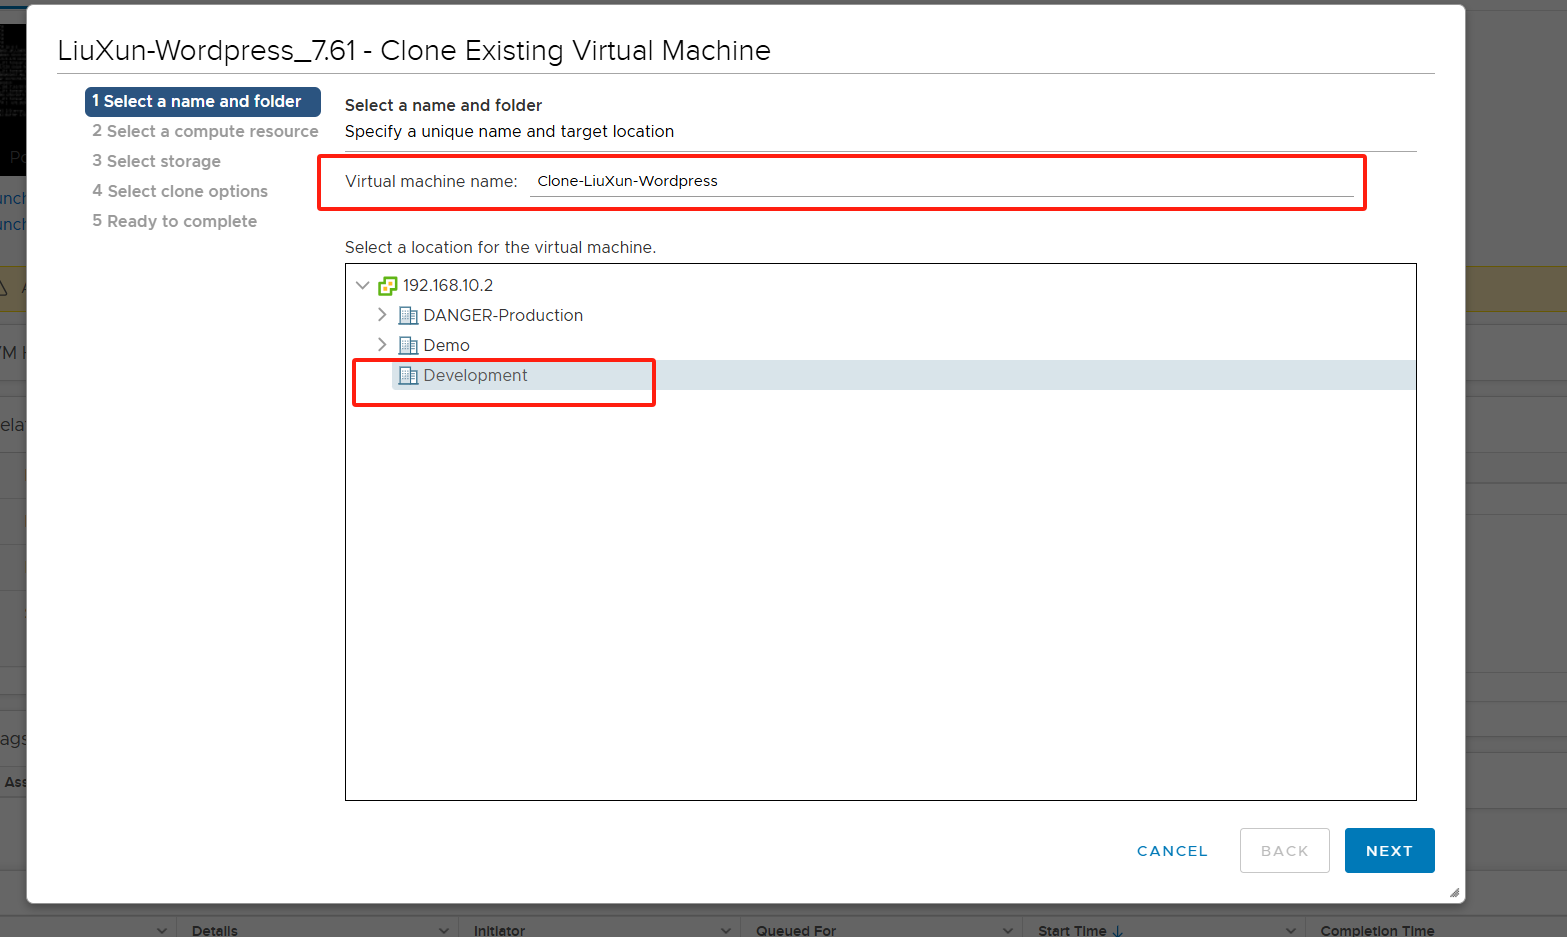This screenshot has height=937, width=1567.
Task: Go to step 2 Select a compute resource
Action: pos(205,131)
